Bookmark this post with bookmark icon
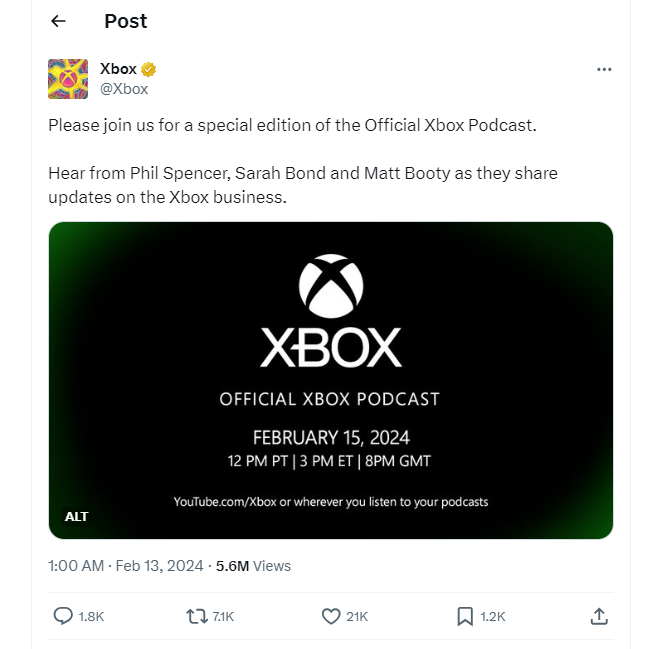 point(465,616)
